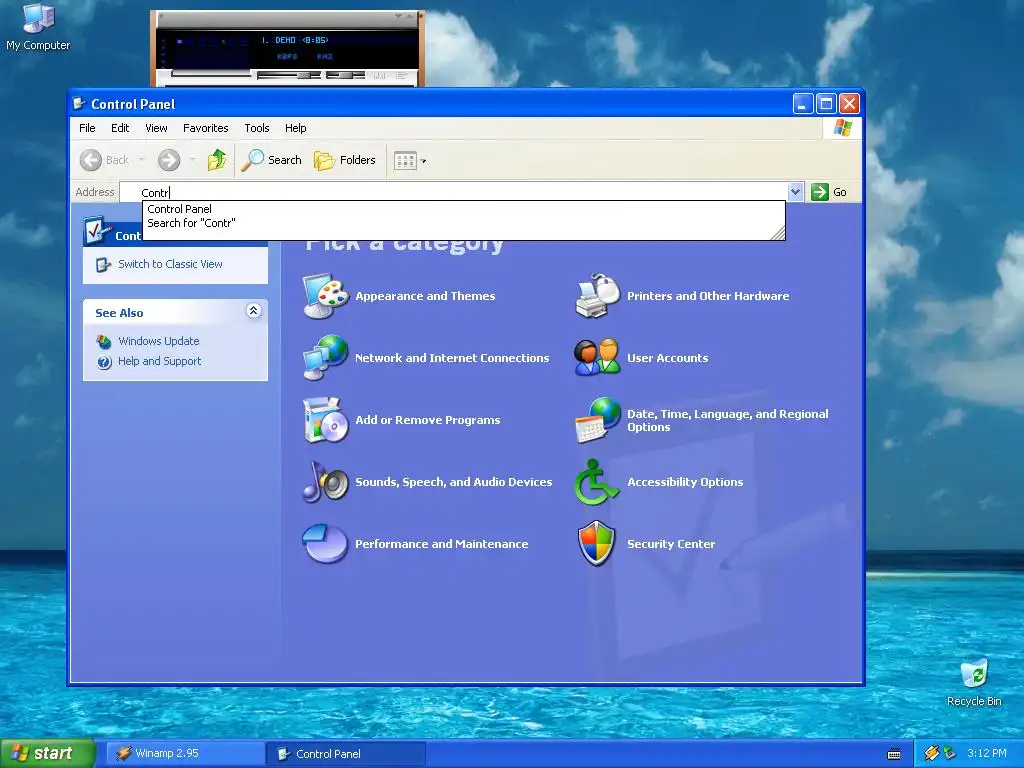Select Control Panel taskbar button
The width and height of the screenshot is (1024, 768).
pos(346,753)
